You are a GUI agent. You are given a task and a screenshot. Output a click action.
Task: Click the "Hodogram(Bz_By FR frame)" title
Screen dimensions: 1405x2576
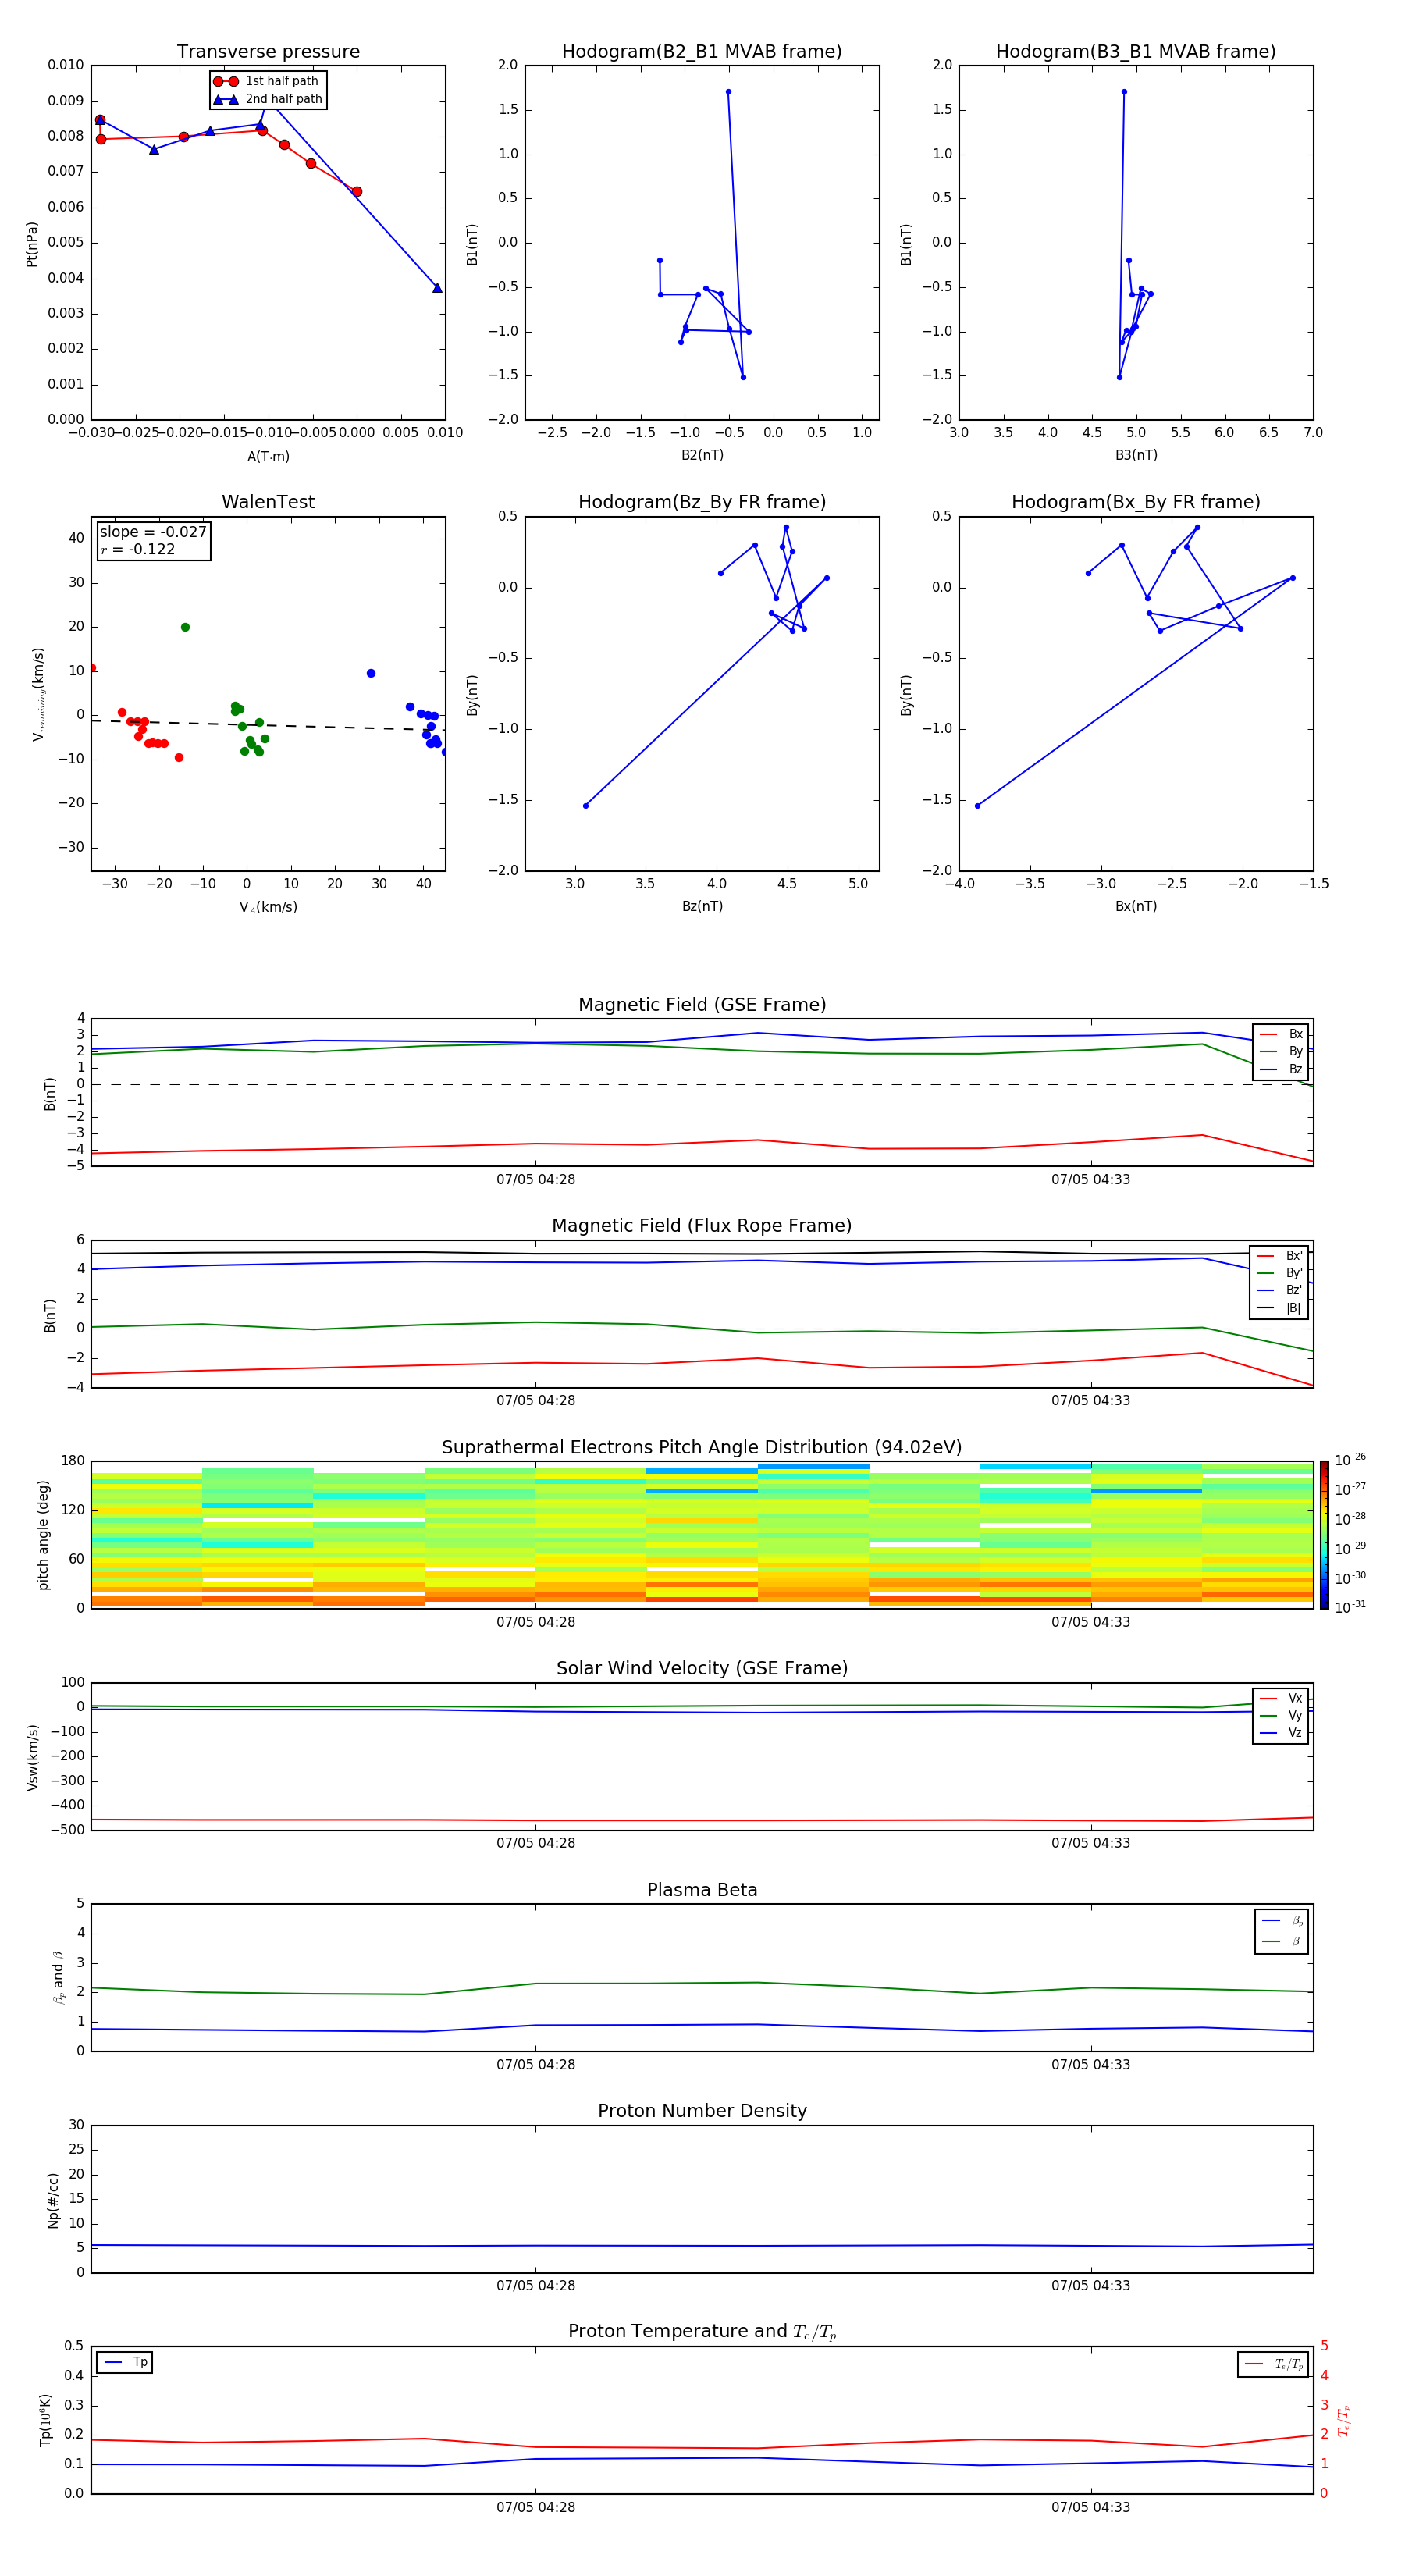pos(702,502)
